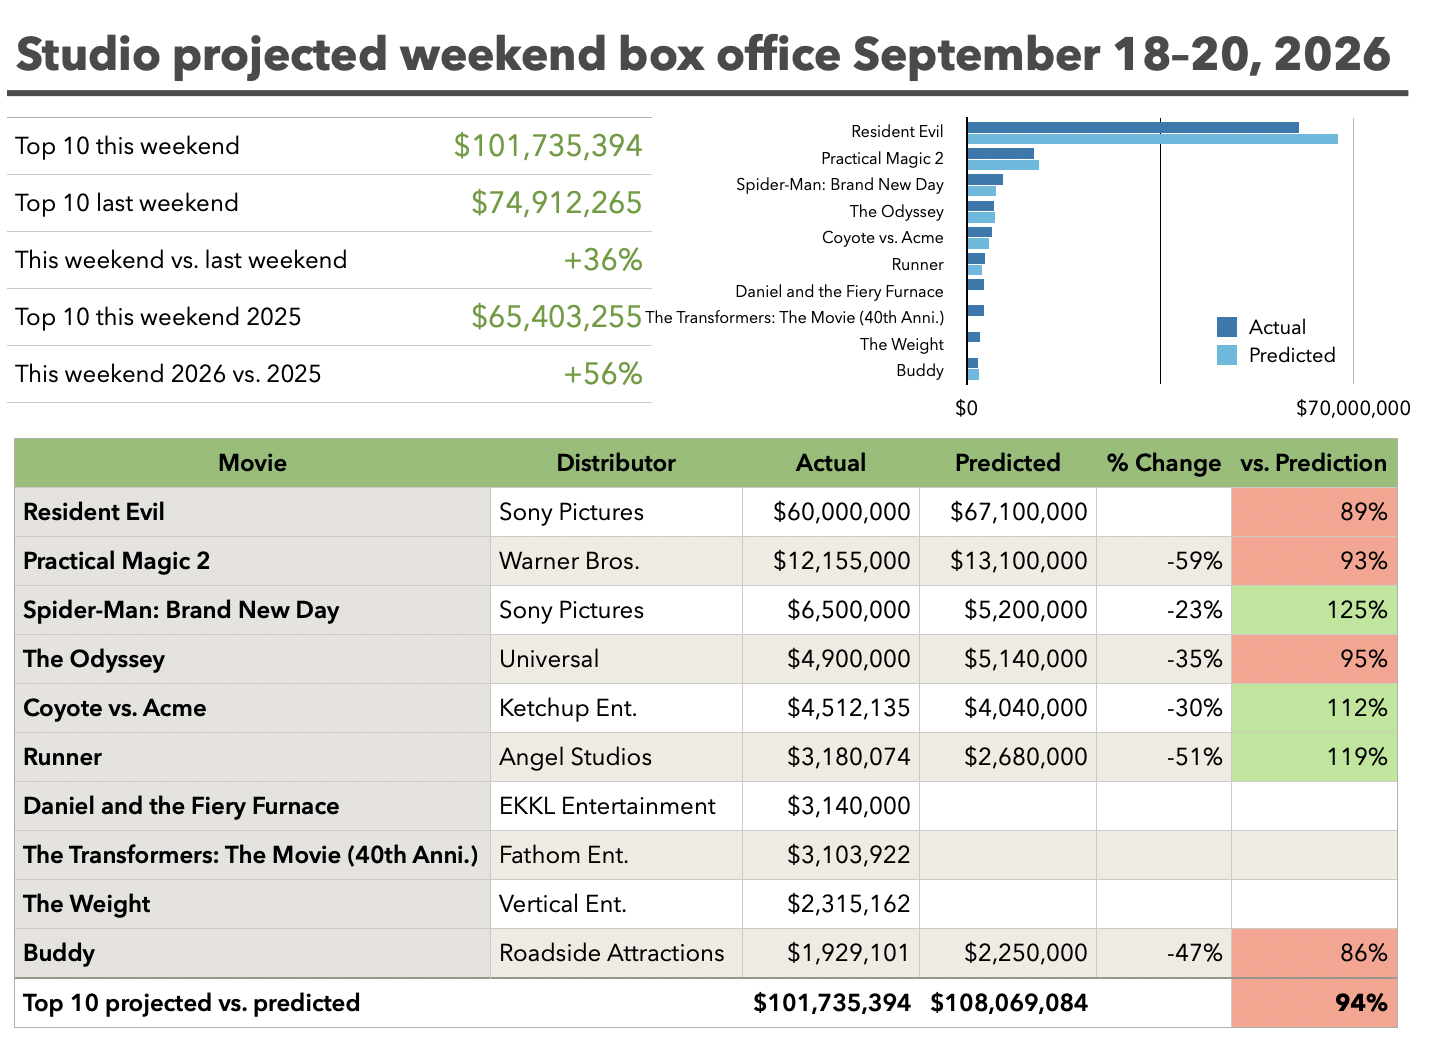Click The Odyssey movie table cell

point(252,659)
